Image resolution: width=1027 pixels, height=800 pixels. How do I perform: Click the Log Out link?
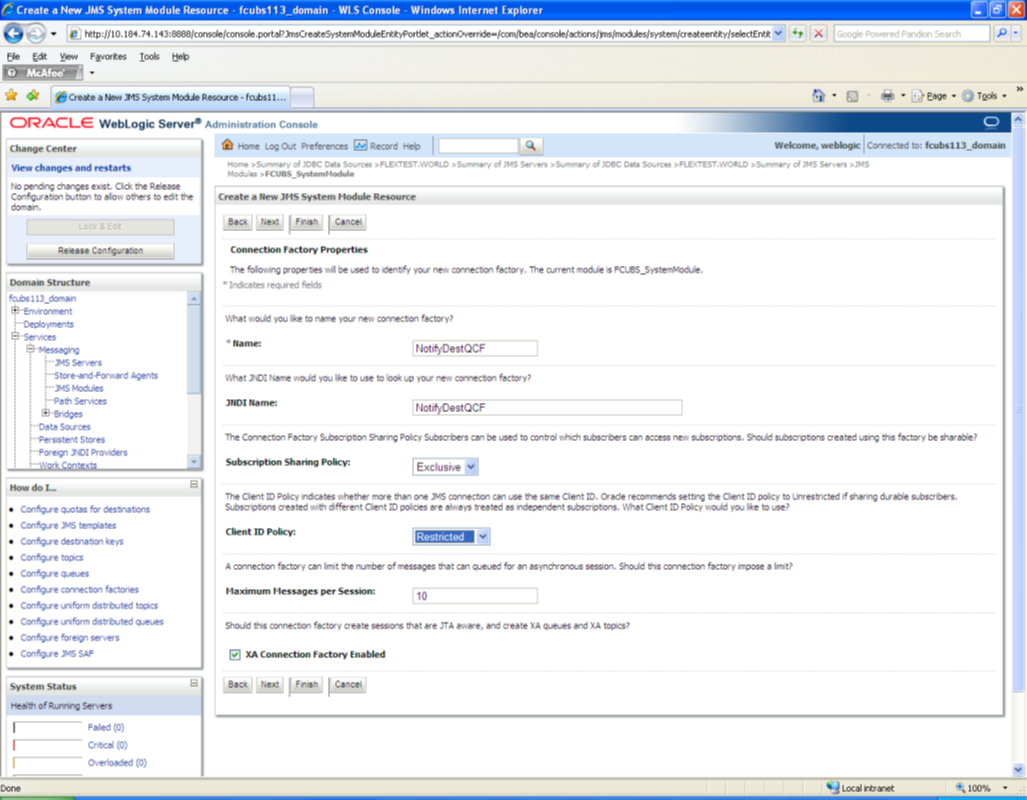pos(280,146)
